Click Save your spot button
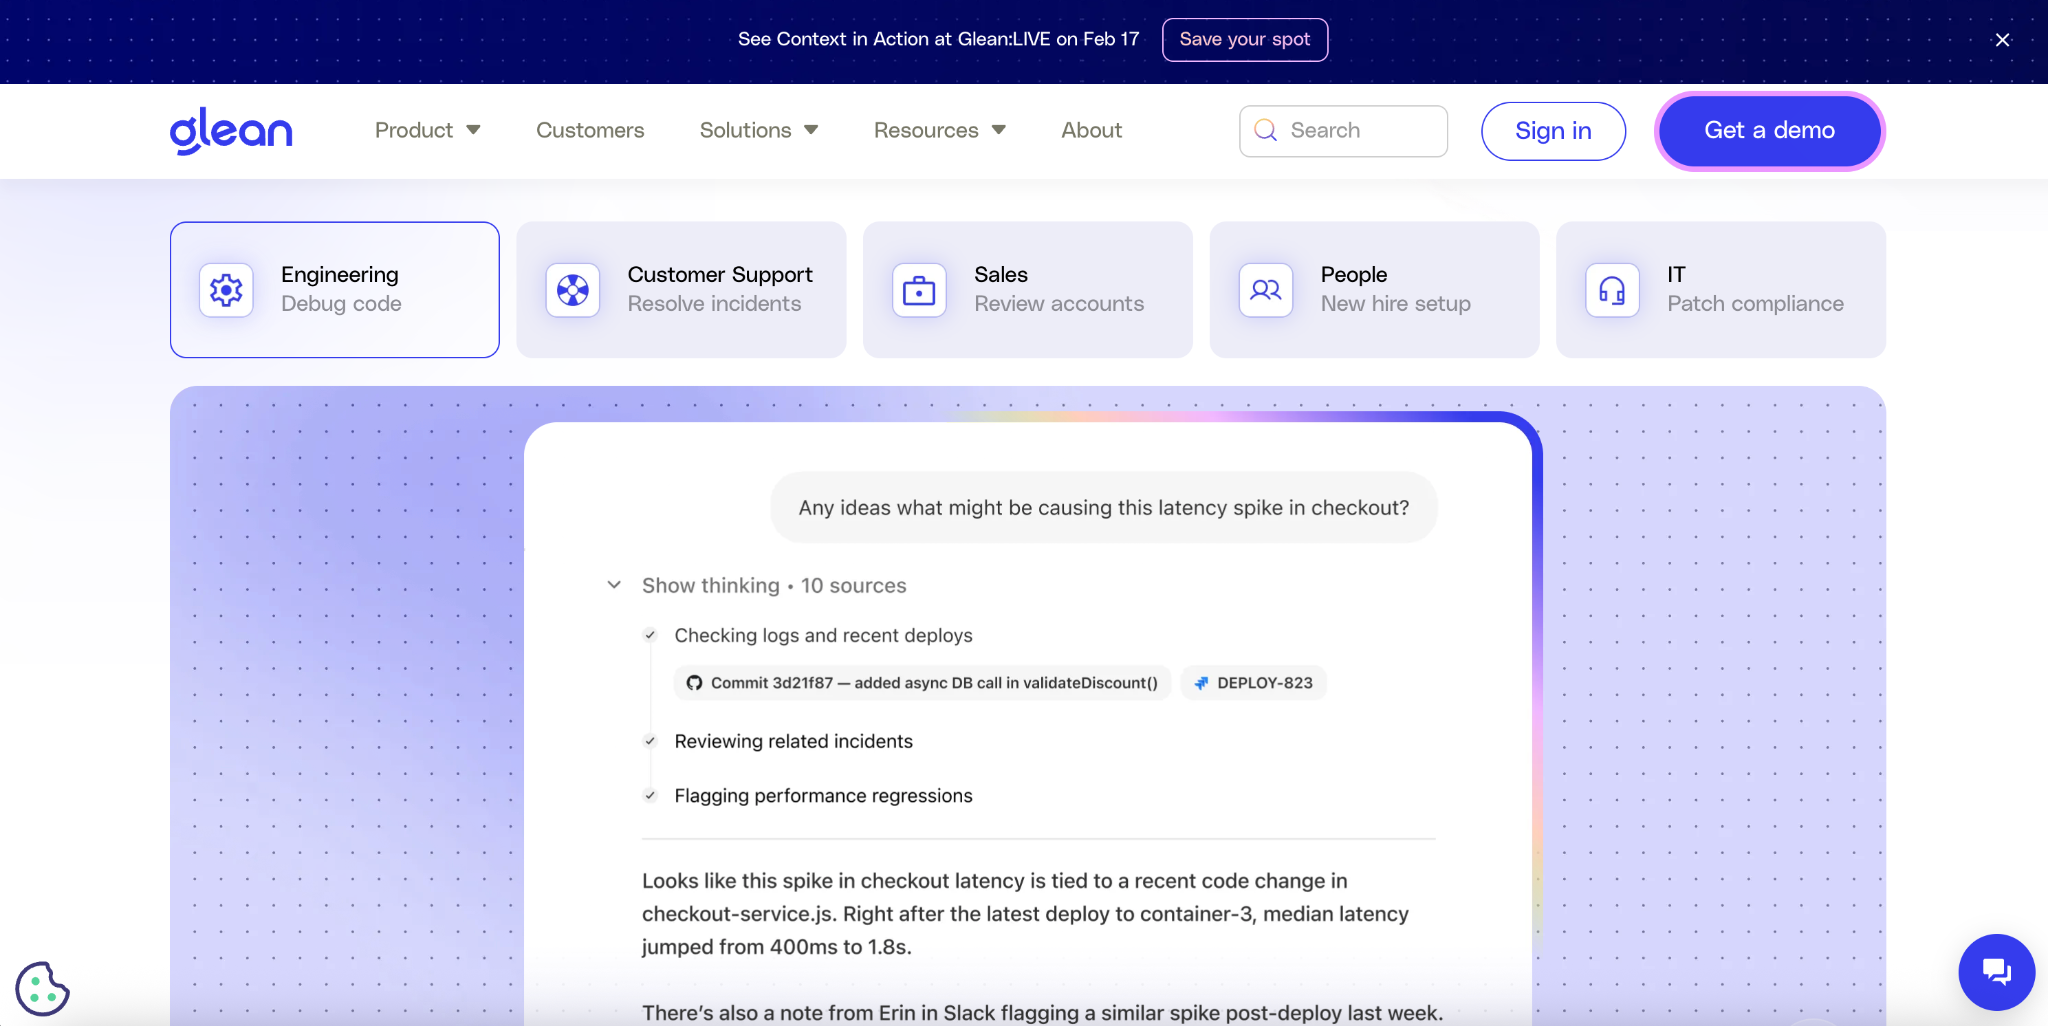Viewport: 2048px width, 1026px height. pyautogui.click(x=1245, y=40)
